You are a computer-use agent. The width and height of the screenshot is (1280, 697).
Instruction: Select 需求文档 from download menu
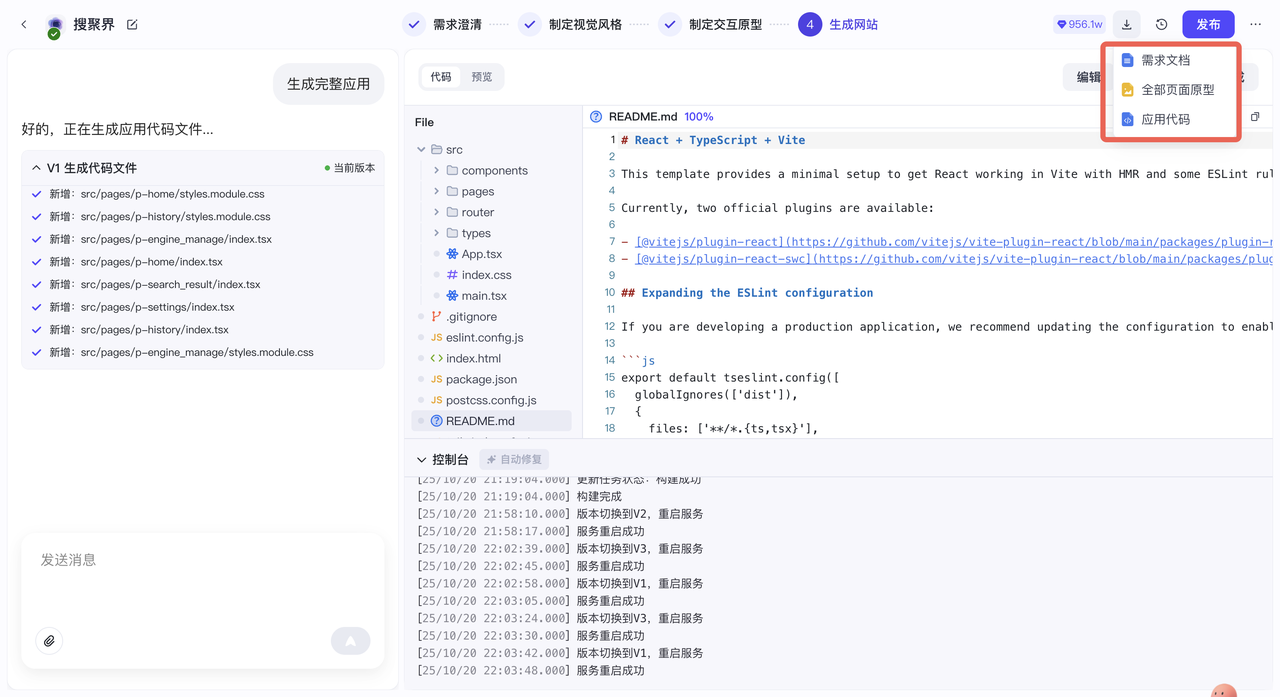point(1165,60)
